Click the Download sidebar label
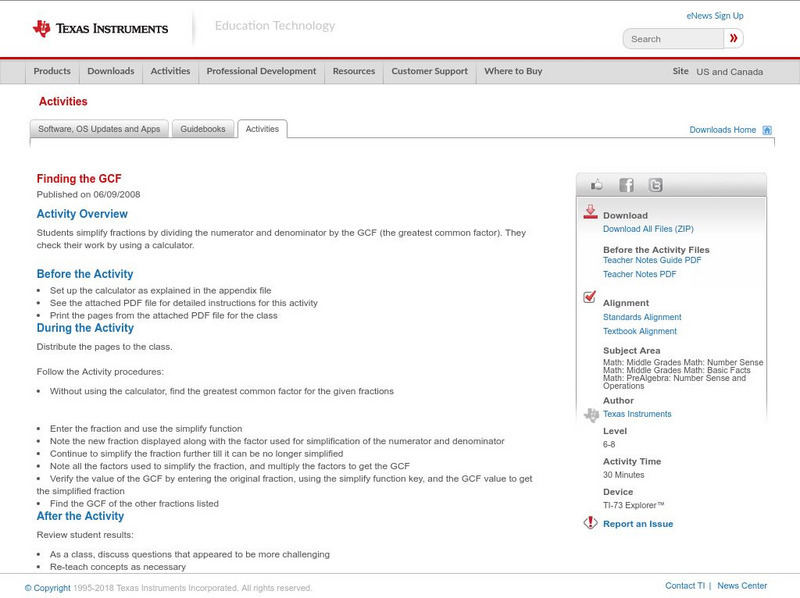Viewport: 800px width, 598px height. 626,216
